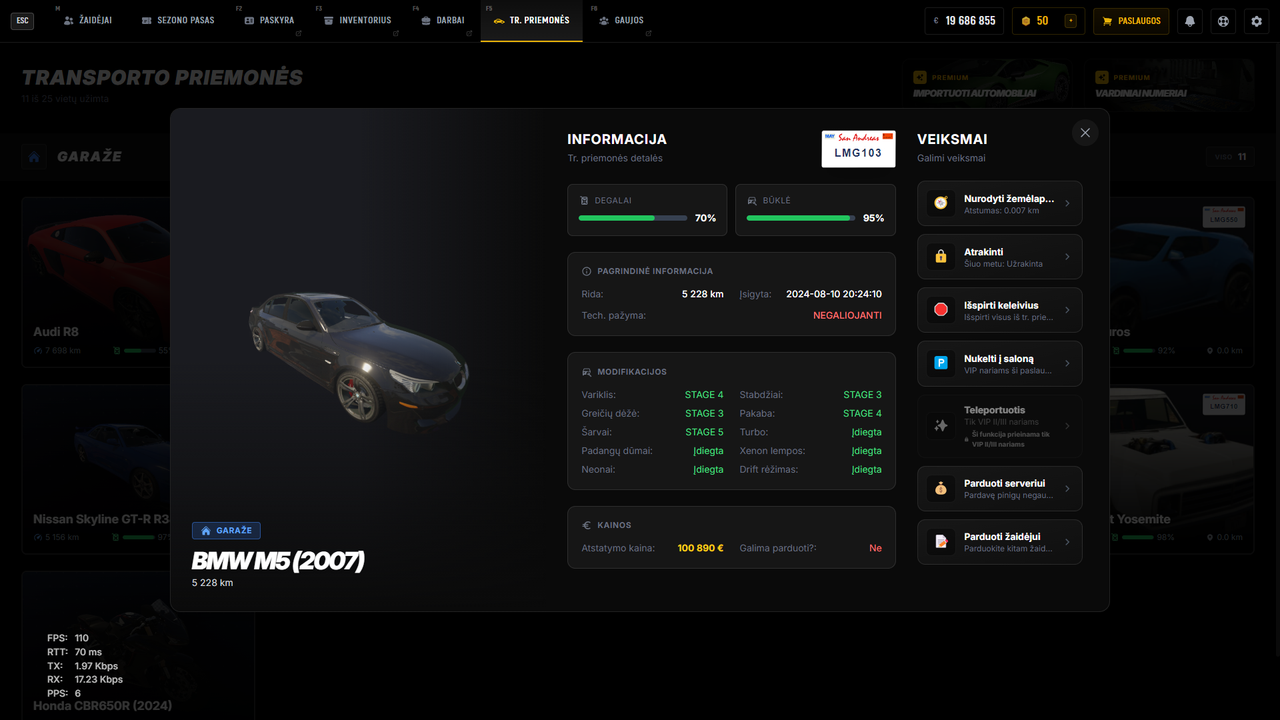Click the notification bell icon
1280x720 pixels.
(x=1190, y=20)
